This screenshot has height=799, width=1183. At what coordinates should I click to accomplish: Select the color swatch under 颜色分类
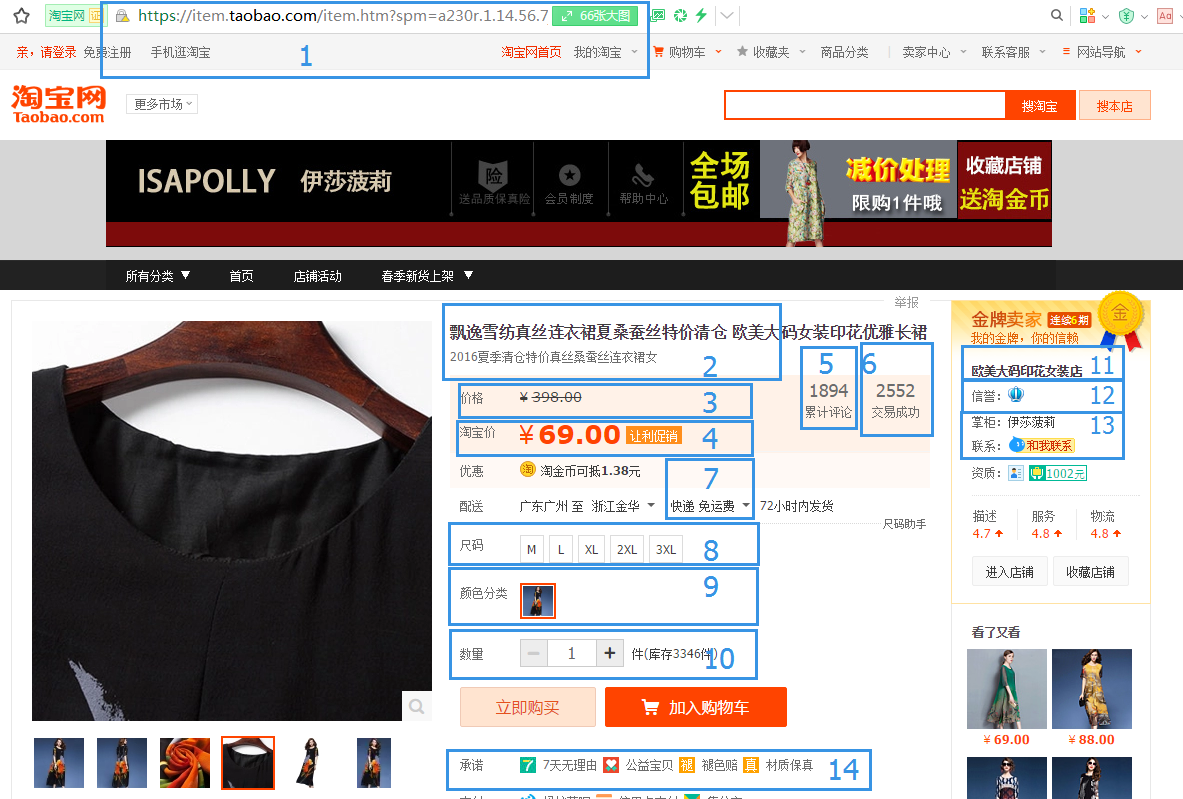coord(538,601)
